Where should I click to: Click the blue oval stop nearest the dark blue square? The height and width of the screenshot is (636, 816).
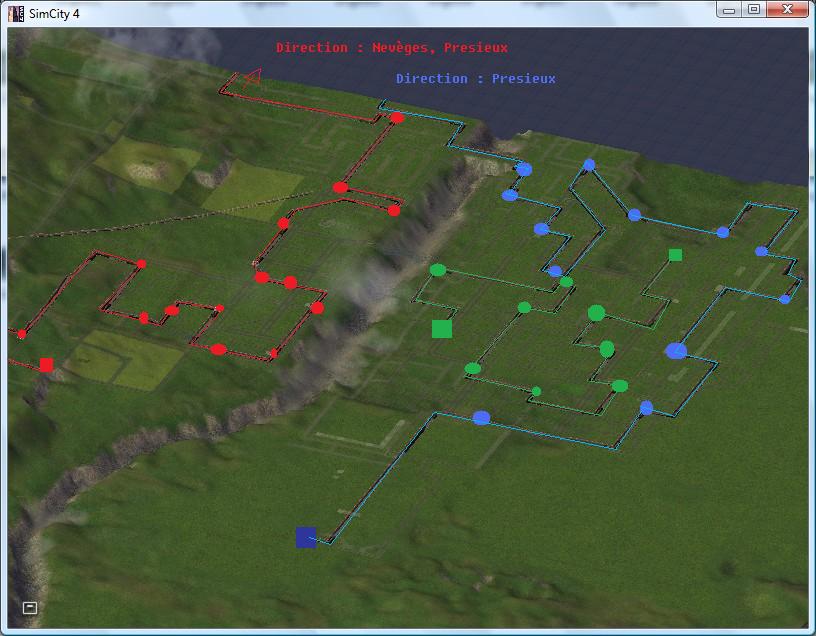click(481, 418)
